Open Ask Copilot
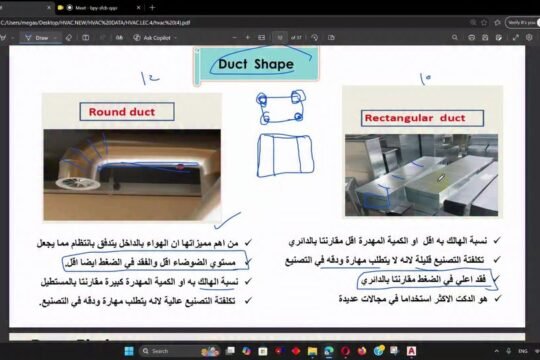The width and height of the screenshot is (540, 360). 153,38
